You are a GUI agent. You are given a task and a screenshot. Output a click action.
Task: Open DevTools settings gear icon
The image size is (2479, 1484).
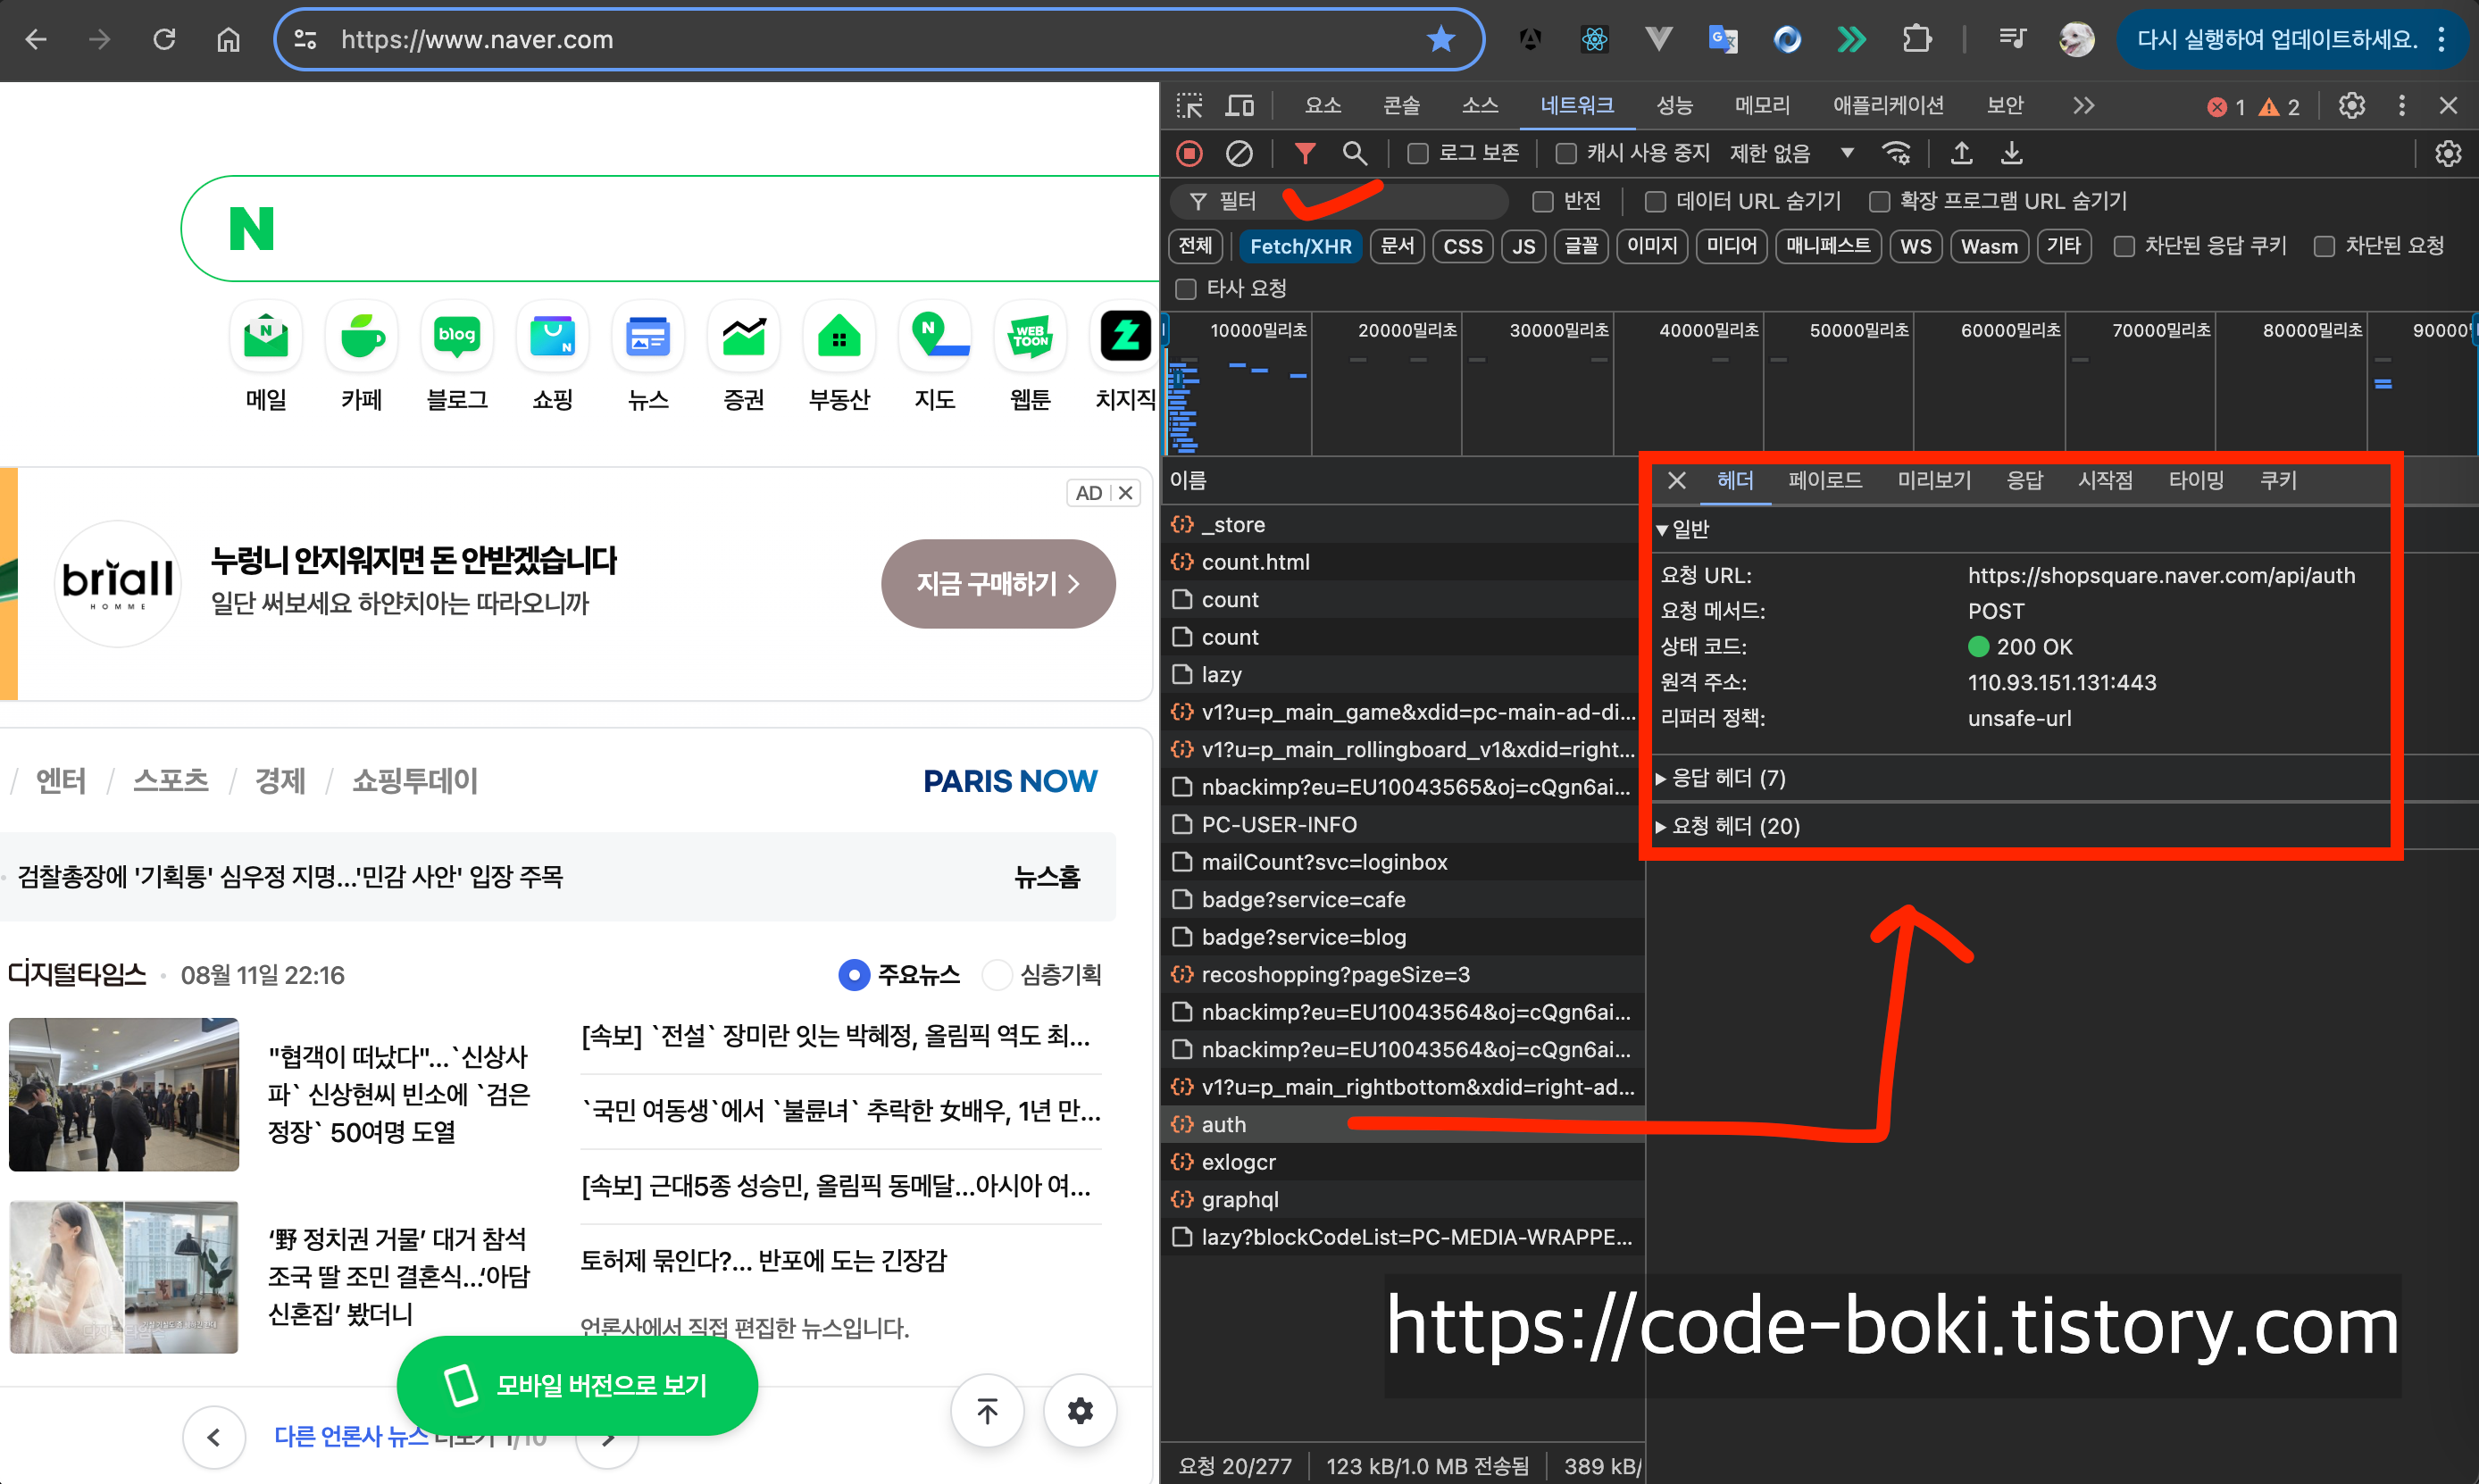click(2352, 105)
